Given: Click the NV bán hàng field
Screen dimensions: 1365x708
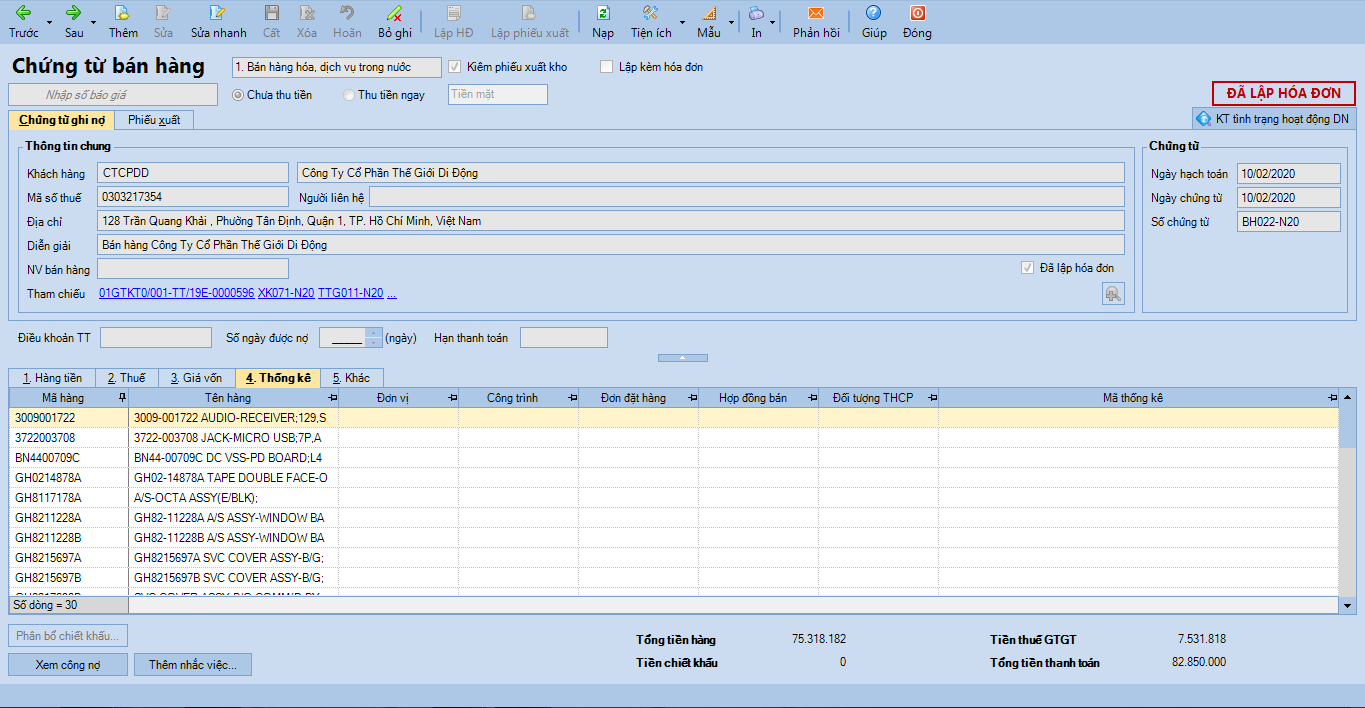Looking at the screenshot, I should click(x=193, y=269).
